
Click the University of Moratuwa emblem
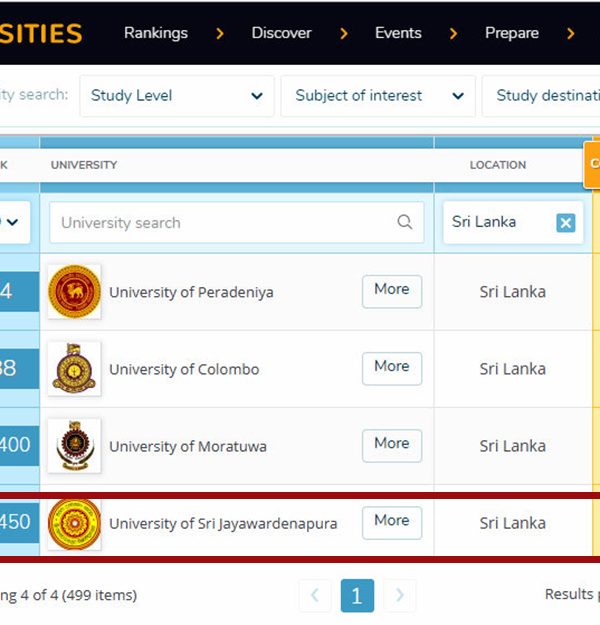pos(74,446)
